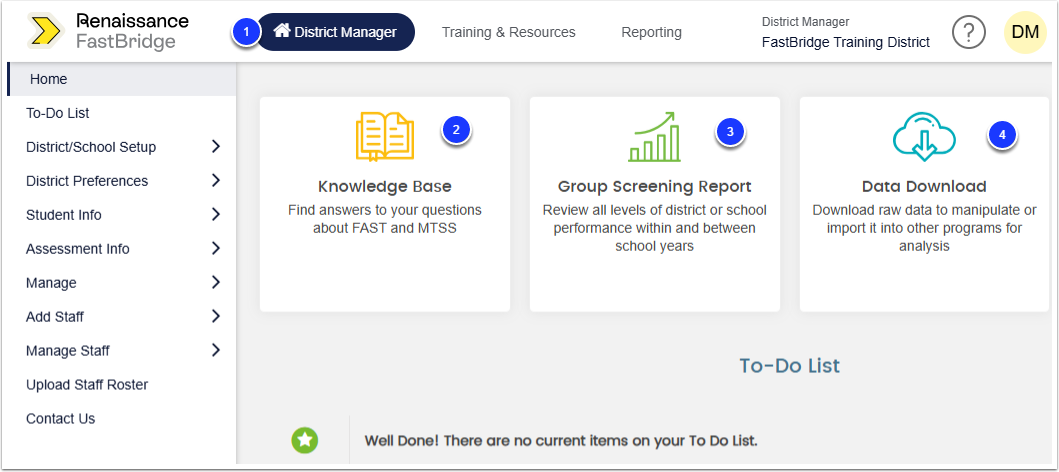The image size is (1059, 472).
Task: Open Student Info menu item
Action: tap(63, 215)
